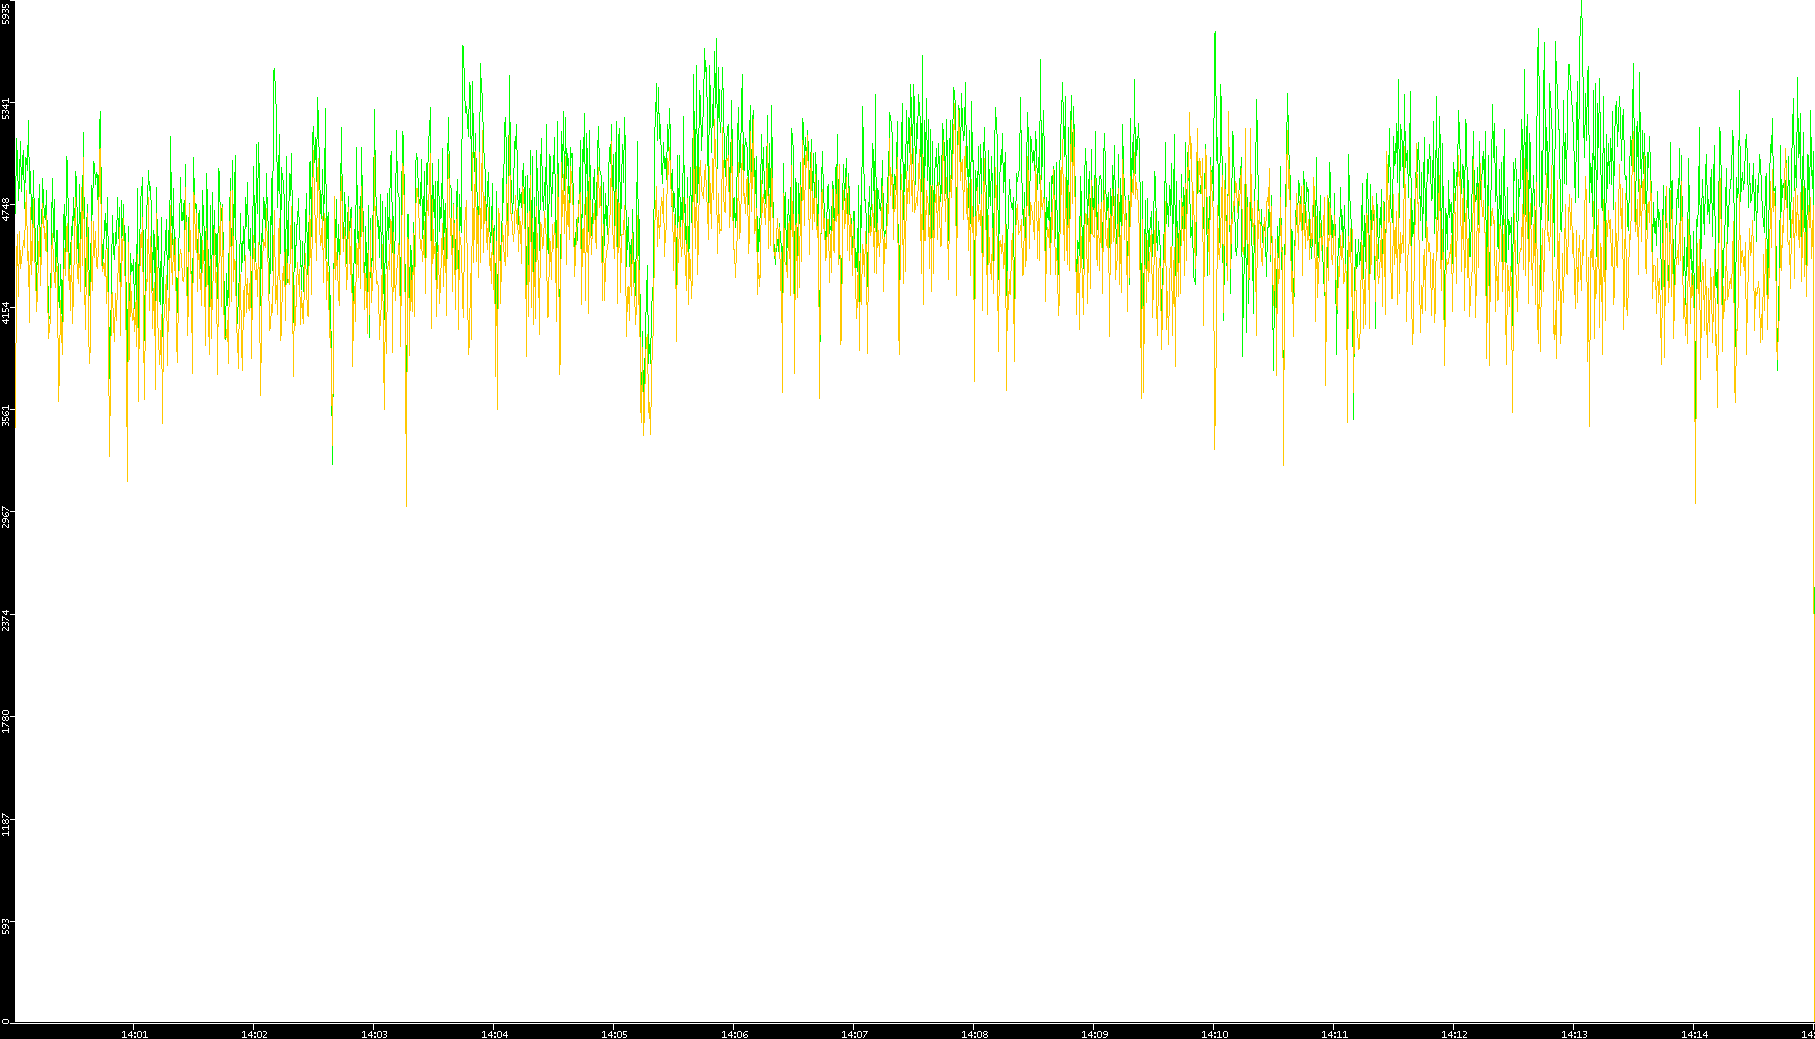Pick the 14:07 marker on the bottom axis
The image size is (1815, 1039).
(854, 1034)
